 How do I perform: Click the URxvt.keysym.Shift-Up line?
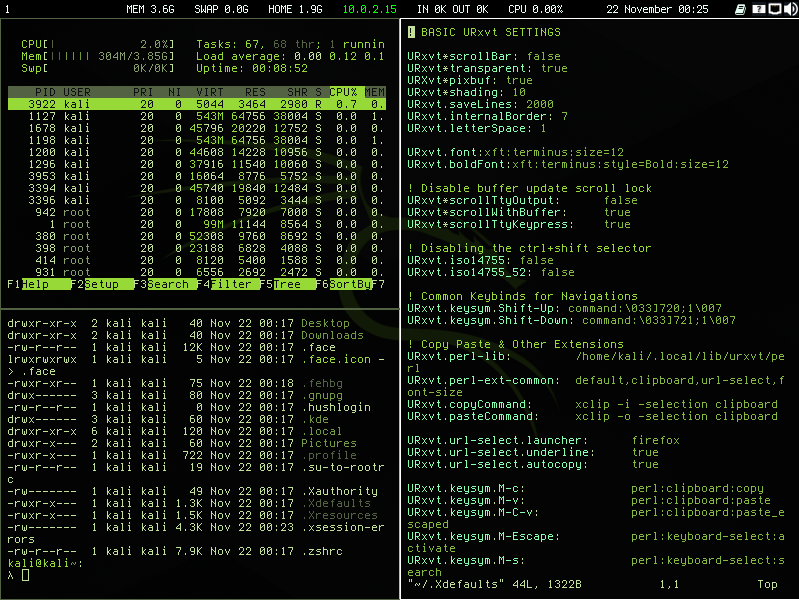[x=564, y=308]
